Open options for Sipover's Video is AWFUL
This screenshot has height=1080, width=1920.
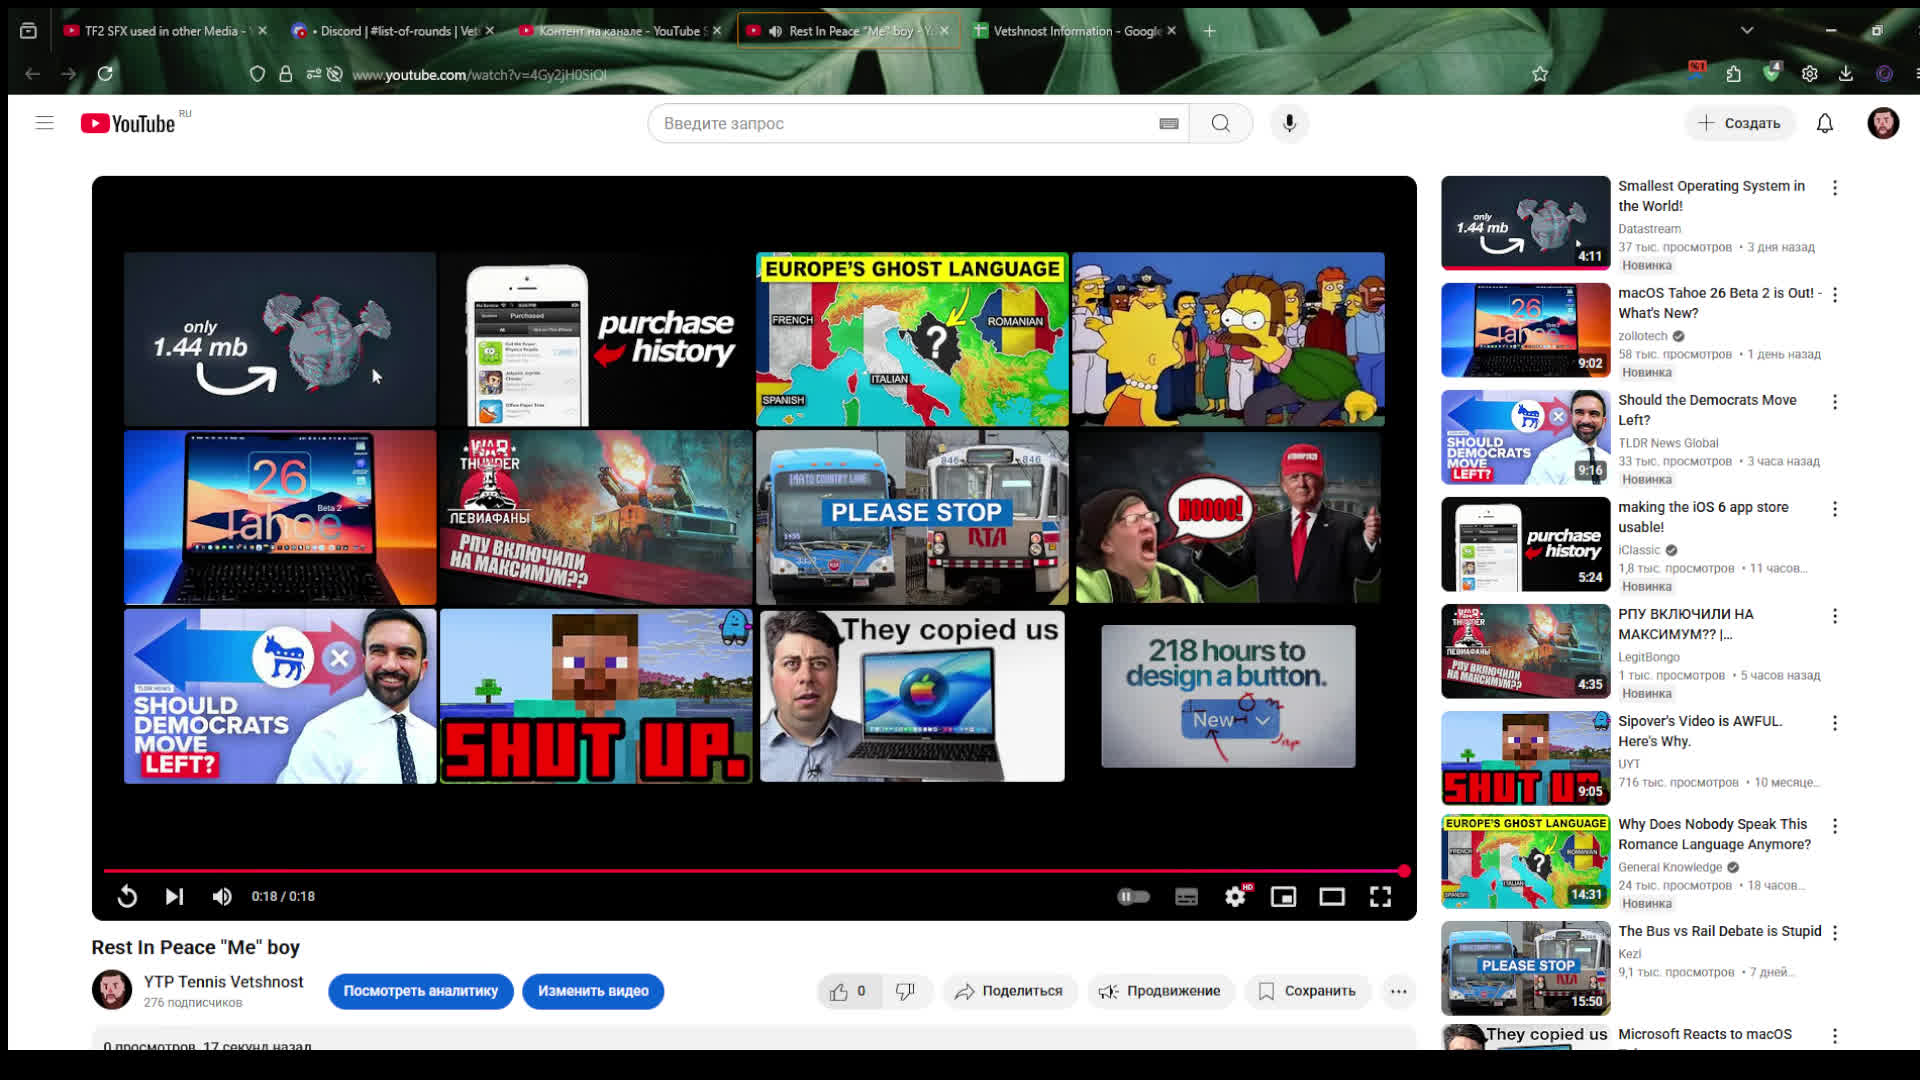point(1835,723)
